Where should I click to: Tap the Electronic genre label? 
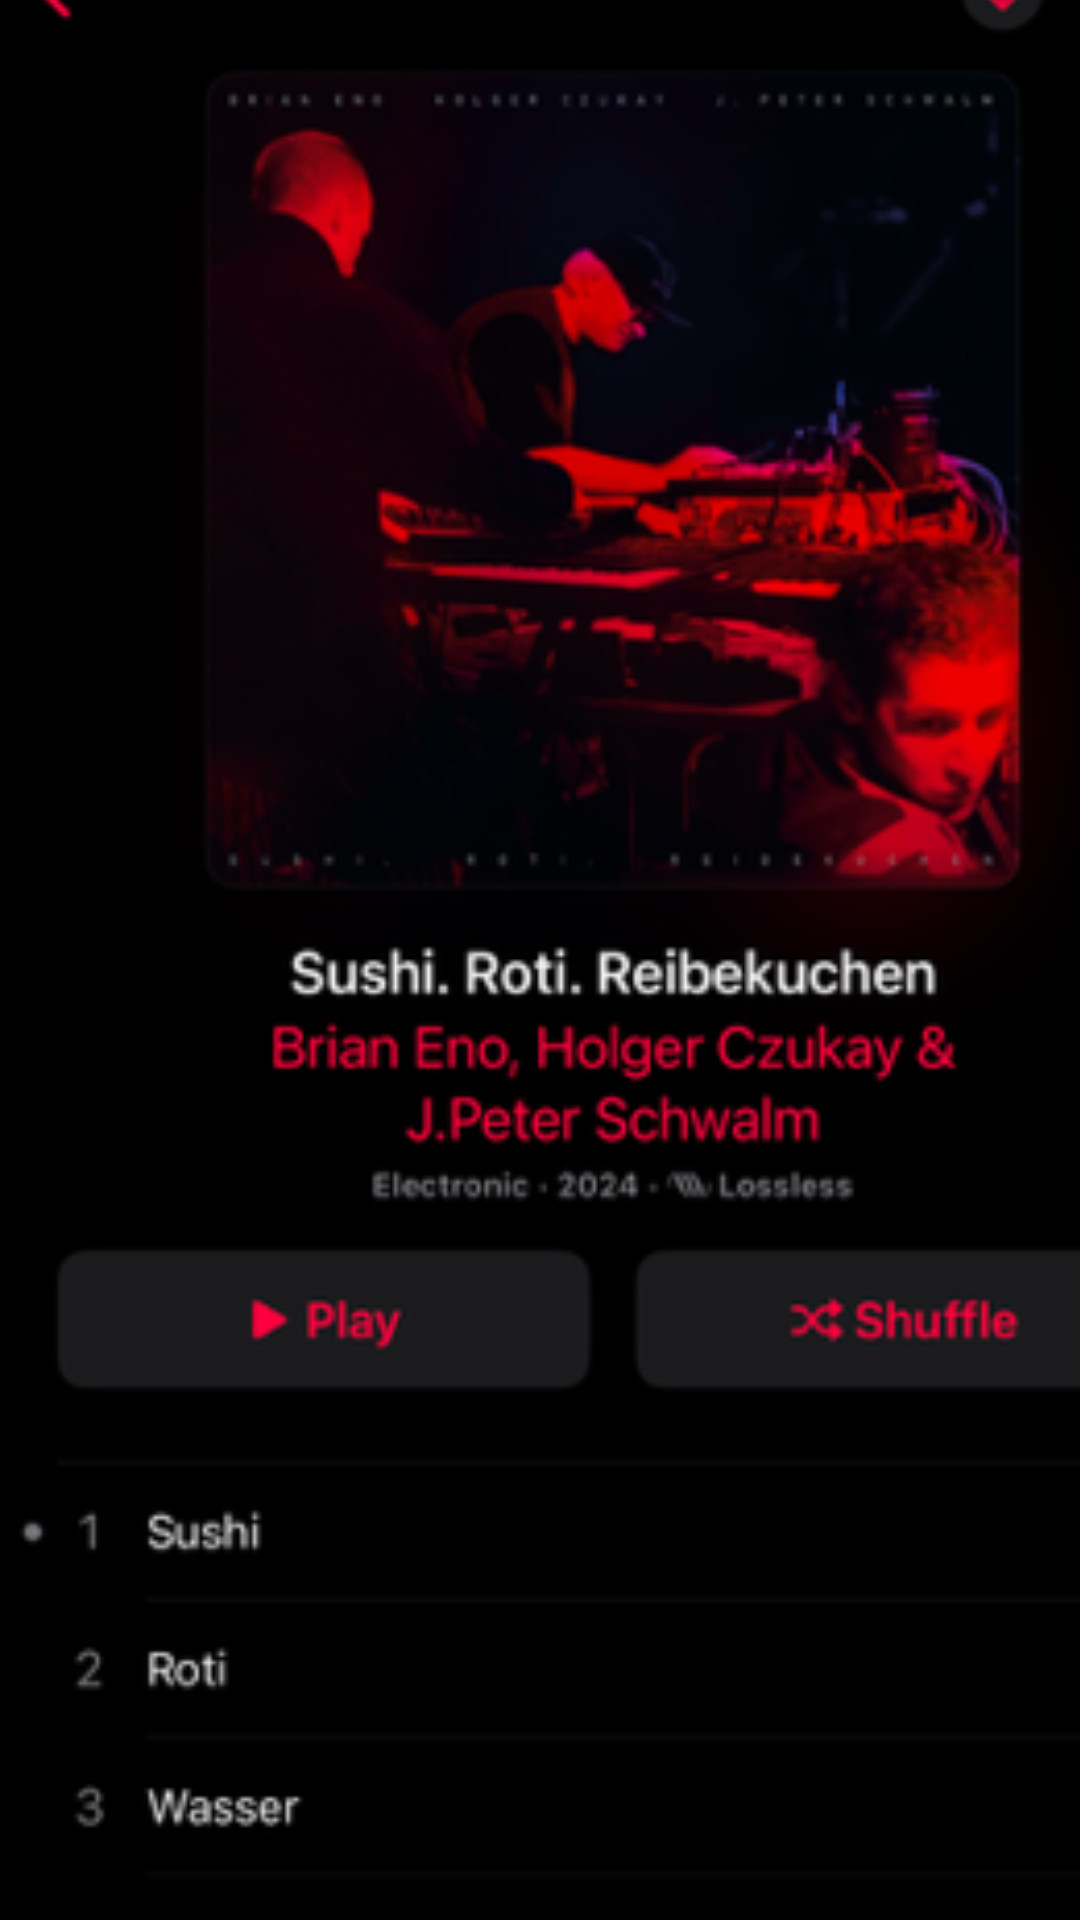[x=450, y=1186]
